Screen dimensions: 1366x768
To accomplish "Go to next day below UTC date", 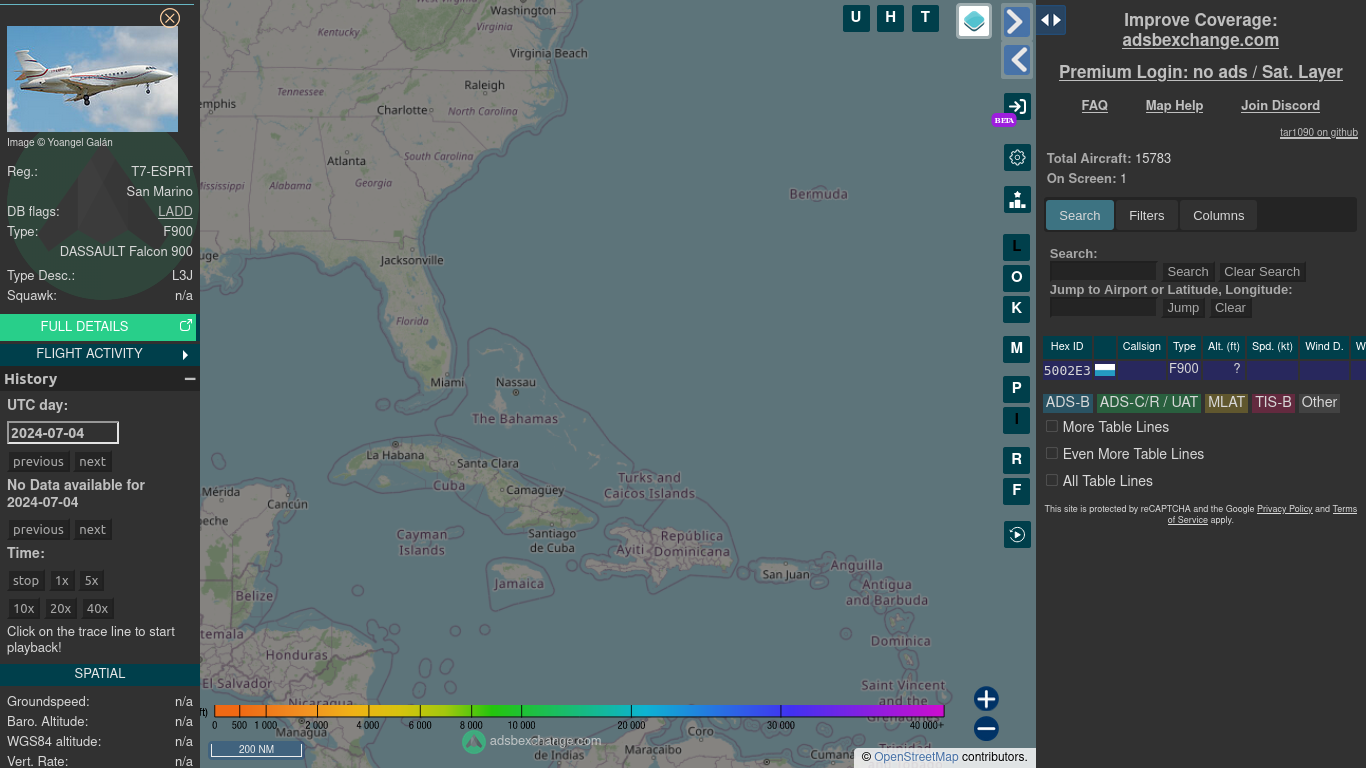I will point(93,462).
